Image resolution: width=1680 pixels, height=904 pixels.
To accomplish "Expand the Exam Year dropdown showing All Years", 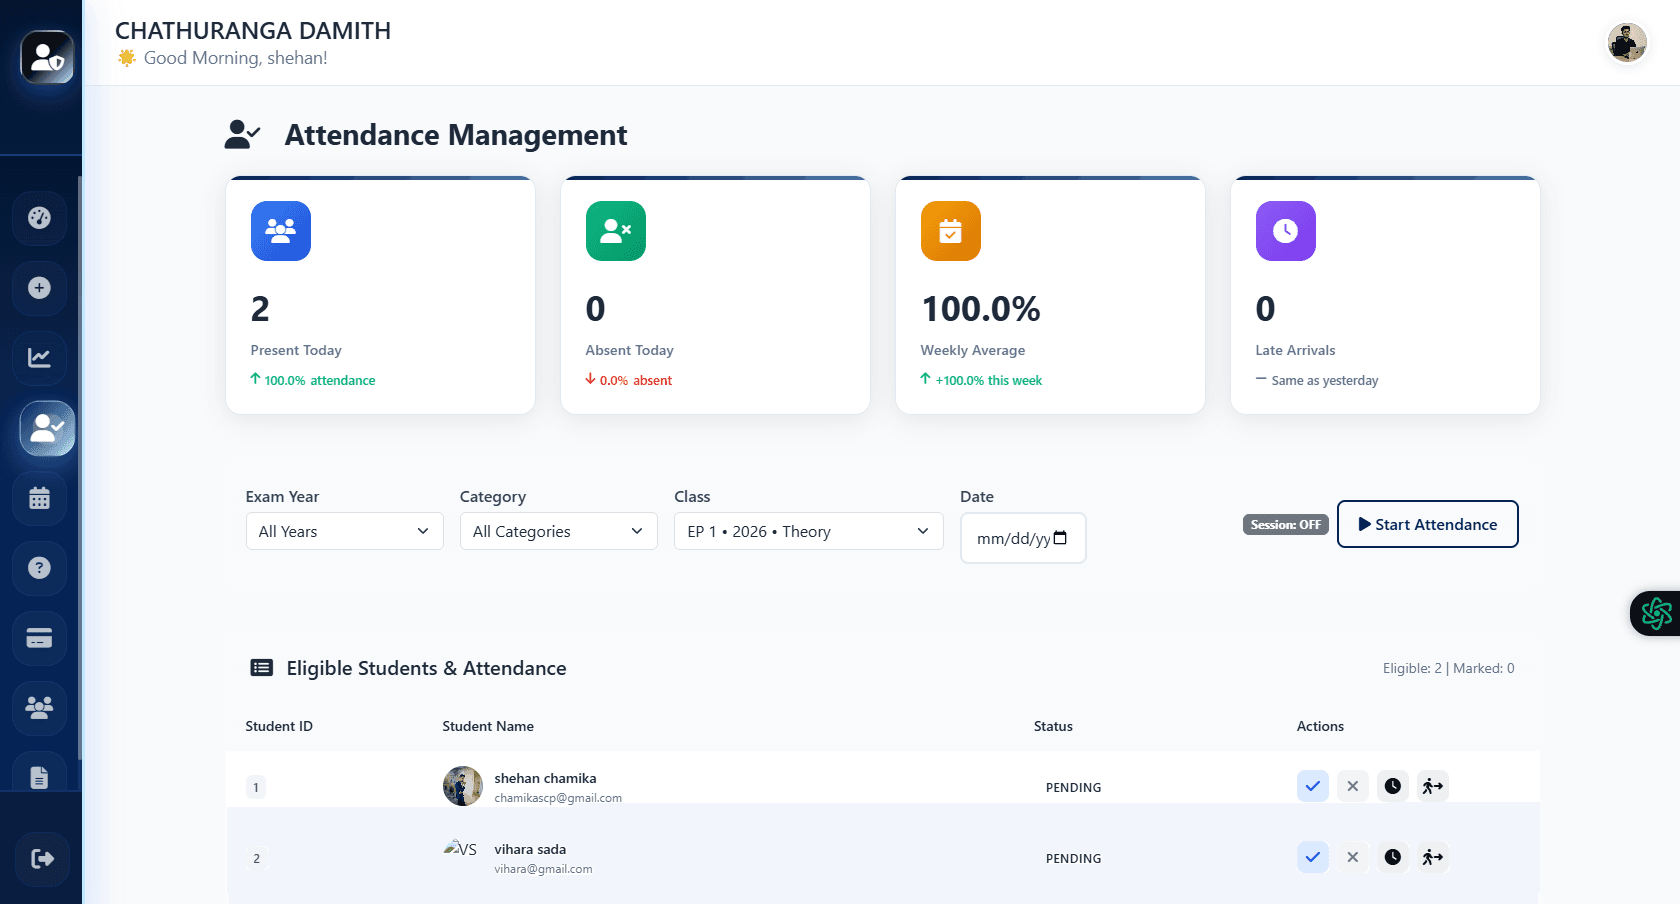I will tap(344, 531).
